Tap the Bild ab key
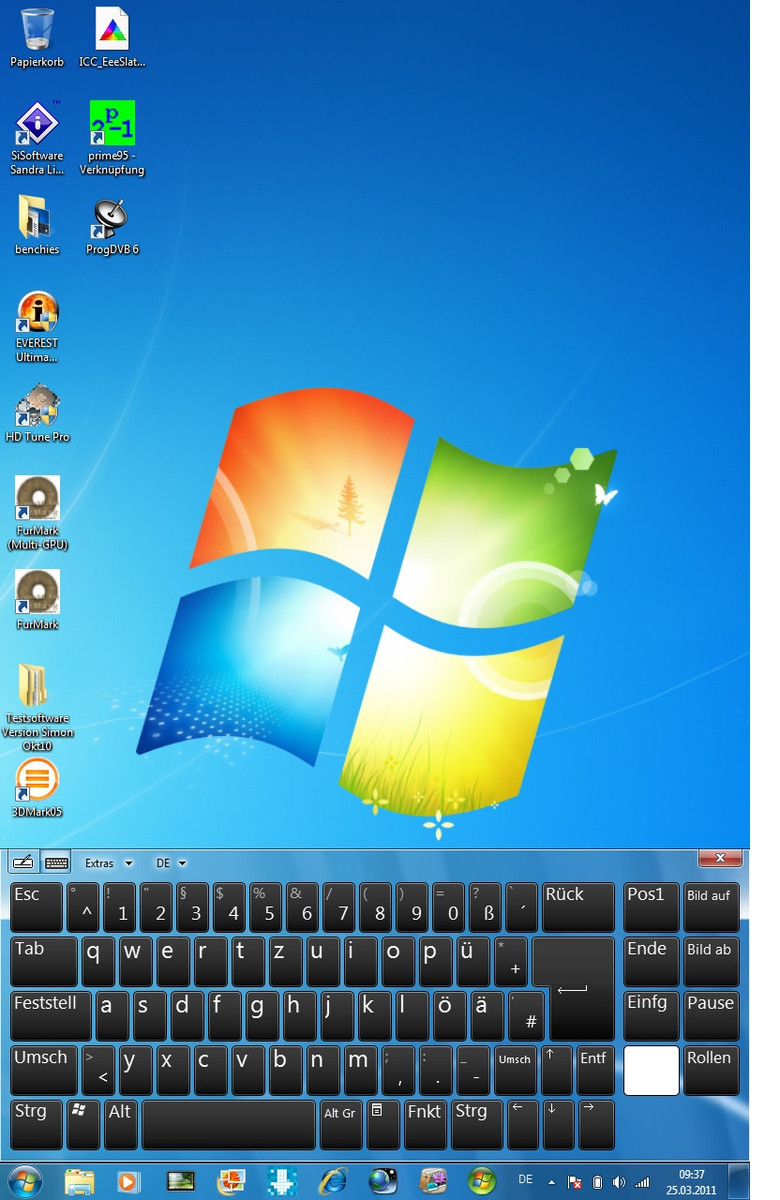This screenshot has height=1200, width=780. [x=711, y=962]
